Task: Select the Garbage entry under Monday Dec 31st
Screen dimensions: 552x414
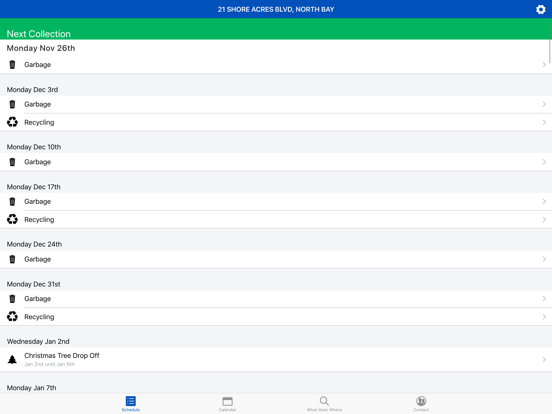Action: 276,299
